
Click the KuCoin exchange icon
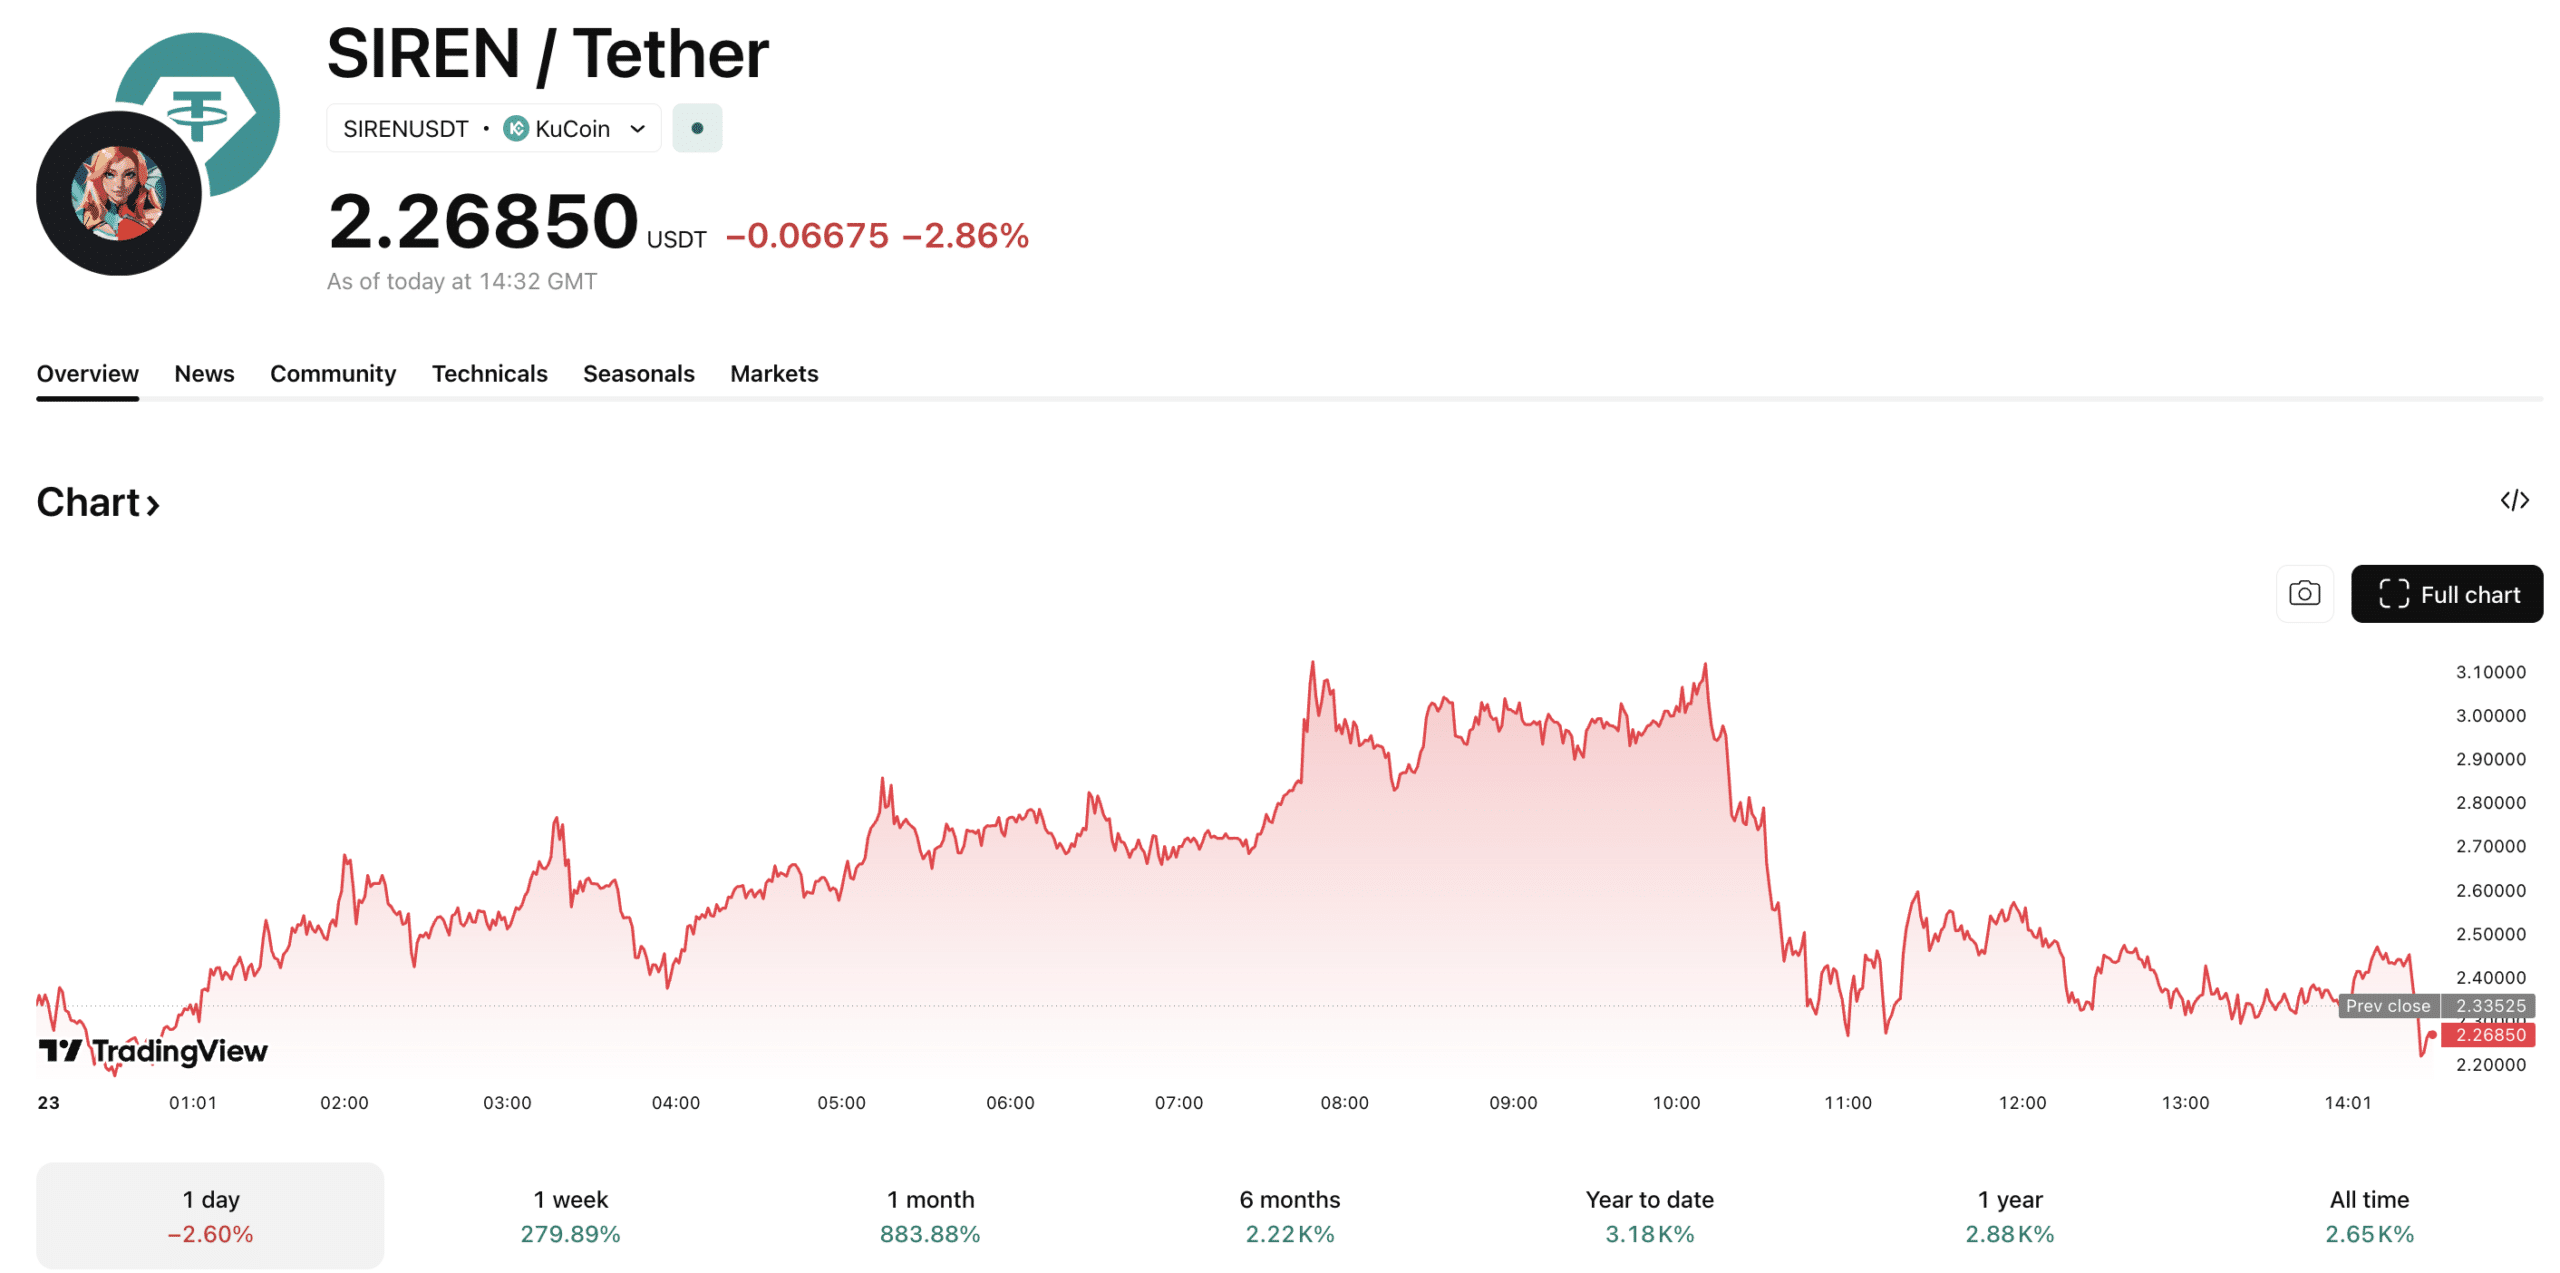(x=516, y=128)
